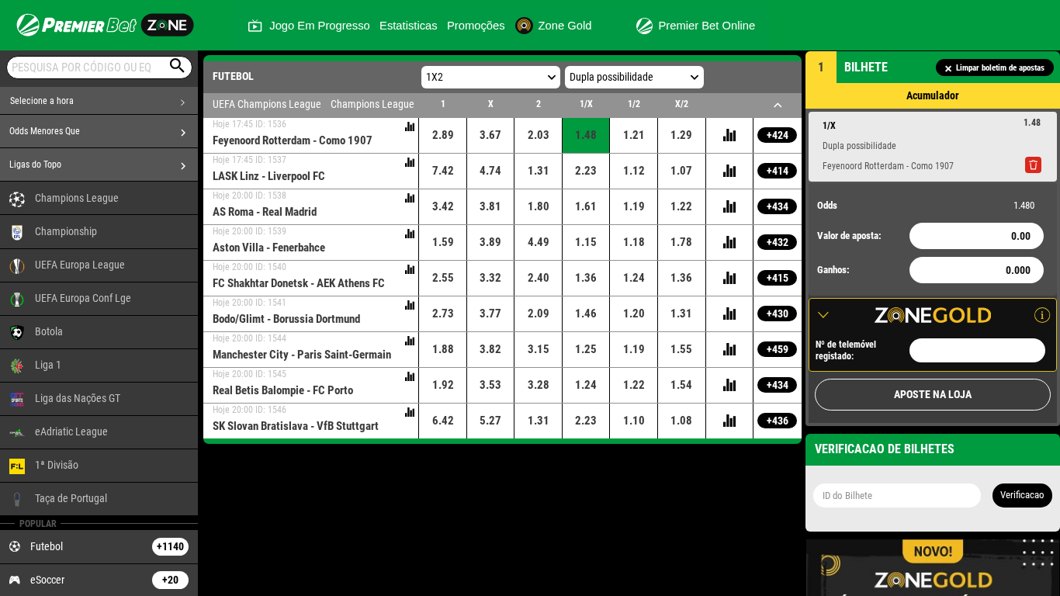
Task: Go to Premier Bet Online
Action: (696, 26)
